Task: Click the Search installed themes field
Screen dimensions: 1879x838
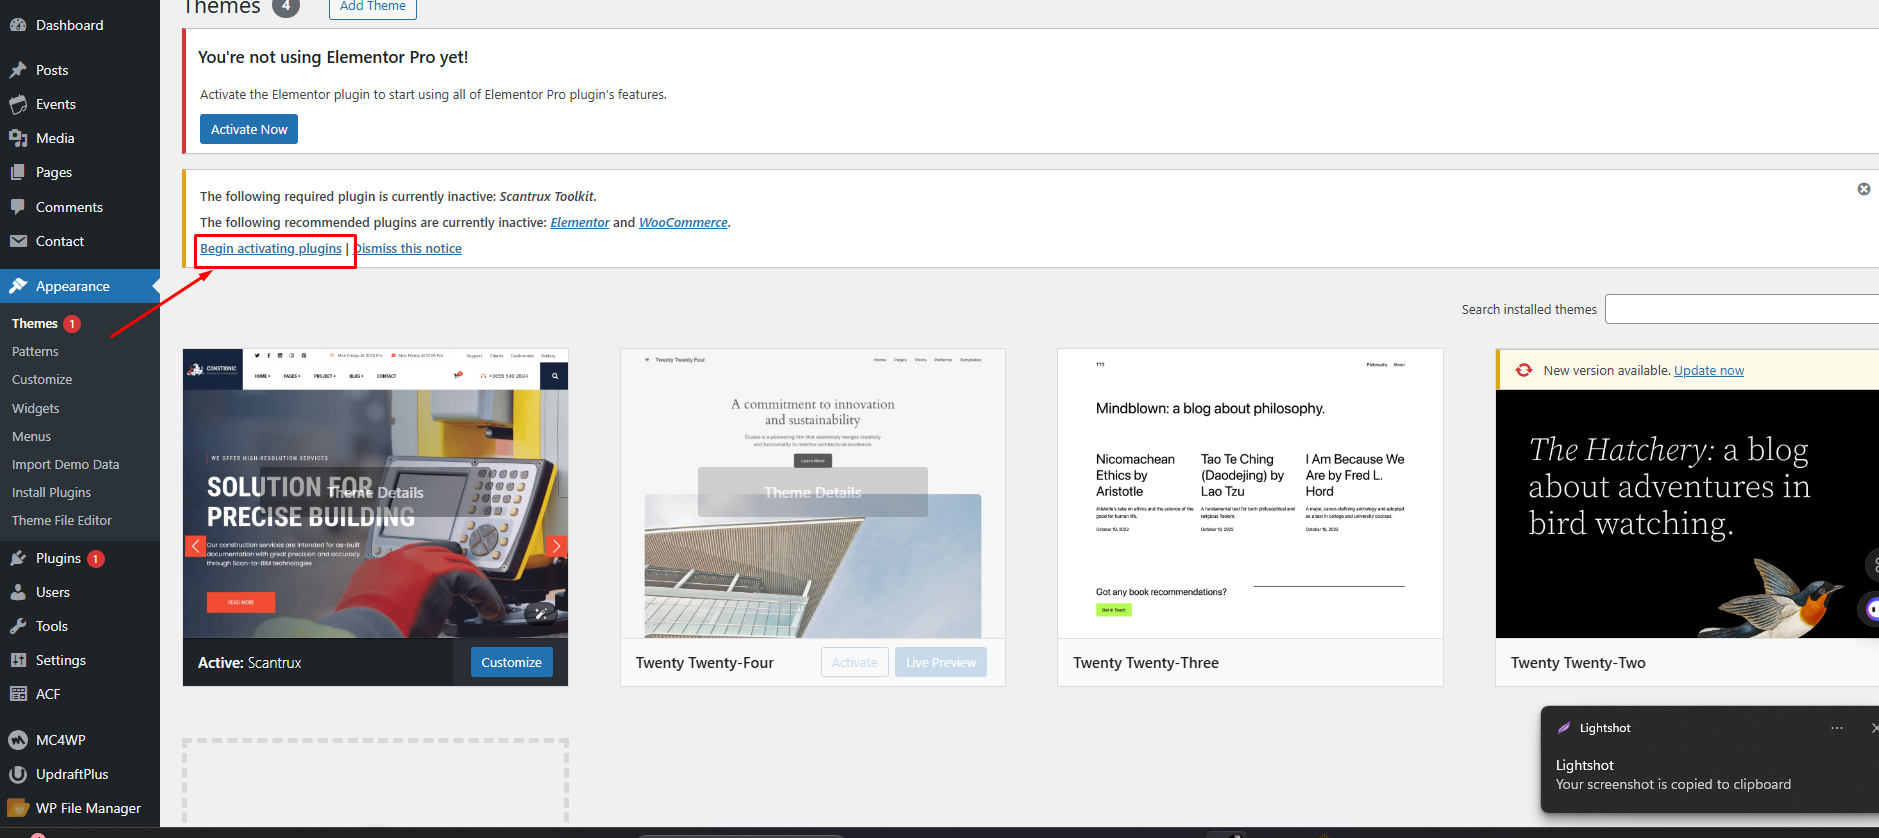Action: click(x=1742, y=309)
